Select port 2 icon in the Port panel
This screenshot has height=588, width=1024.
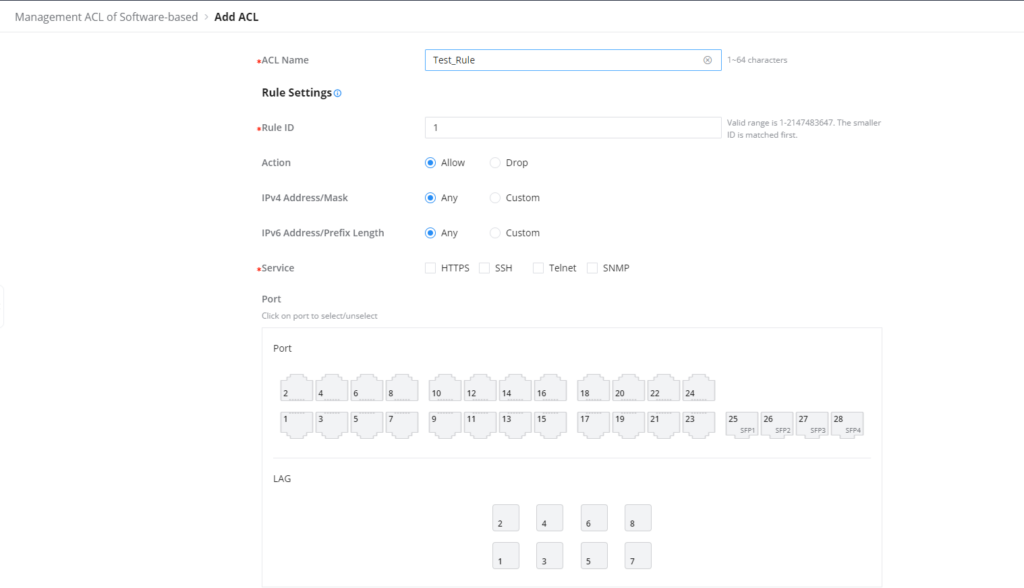296,387
